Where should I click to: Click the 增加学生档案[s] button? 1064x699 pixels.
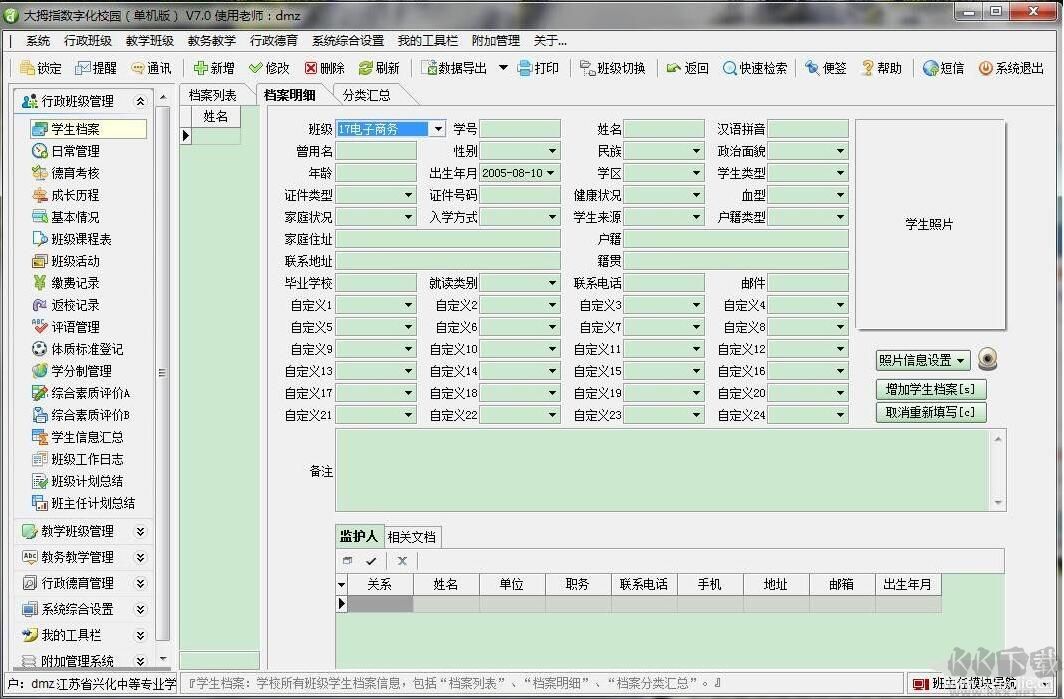pyautogui.click(x=930, y=390)
